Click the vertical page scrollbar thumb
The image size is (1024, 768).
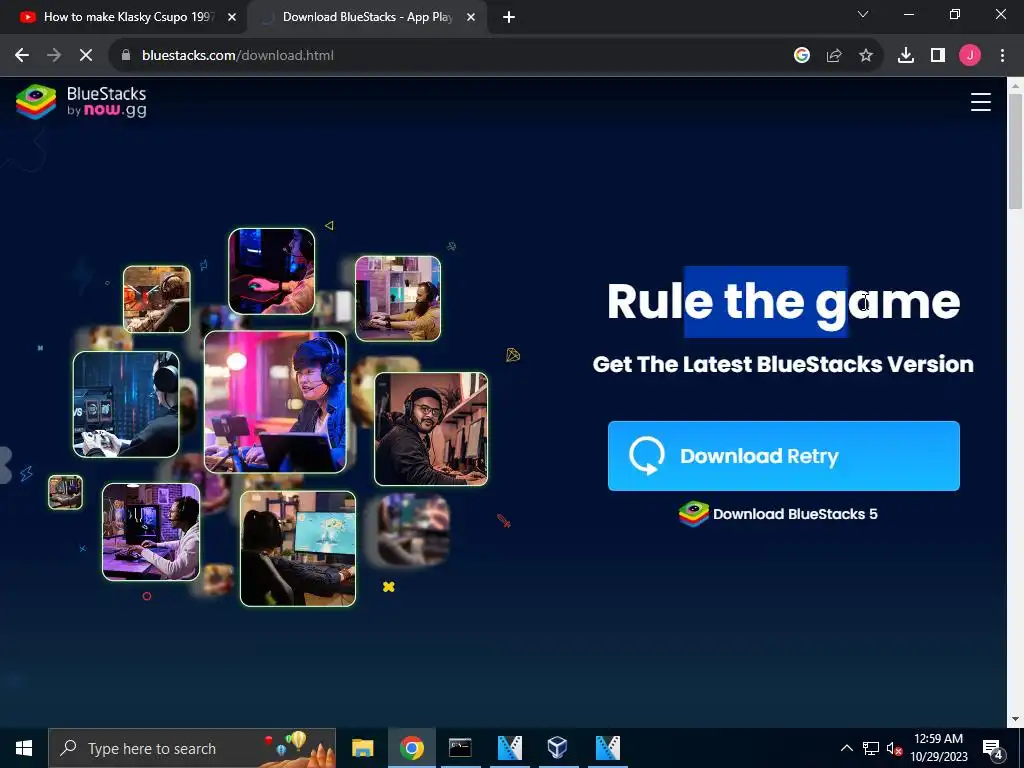pos(1016,152)
